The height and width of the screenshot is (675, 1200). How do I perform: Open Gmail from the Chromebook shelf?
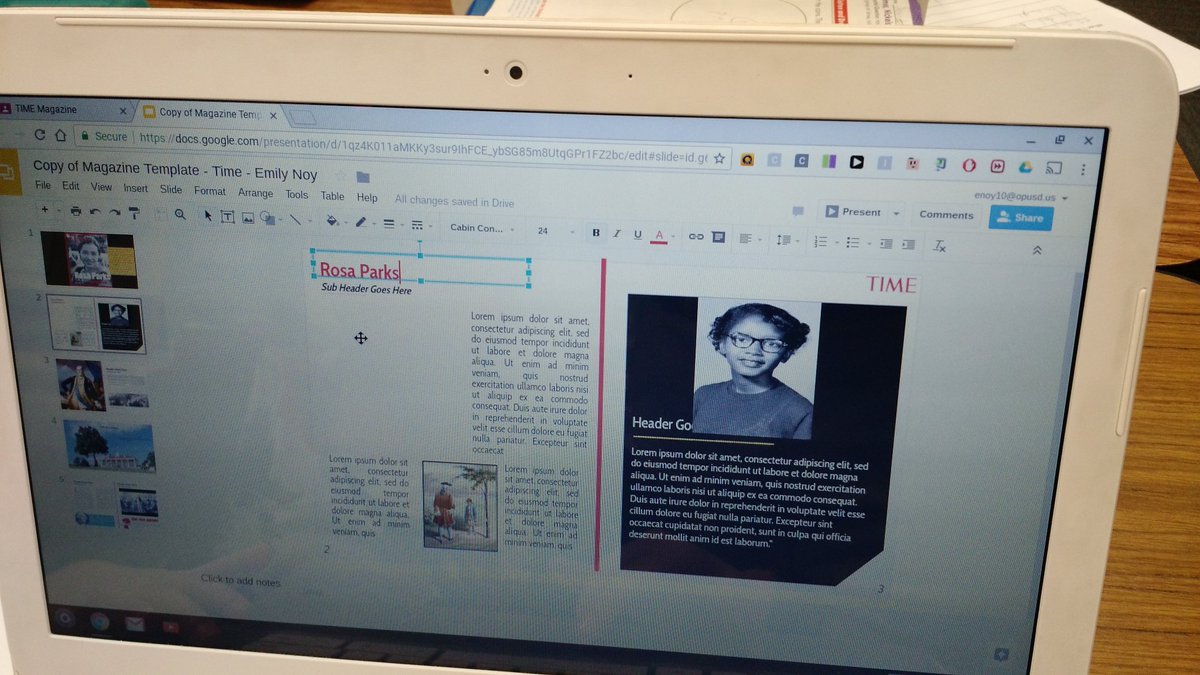click(134, 623)
